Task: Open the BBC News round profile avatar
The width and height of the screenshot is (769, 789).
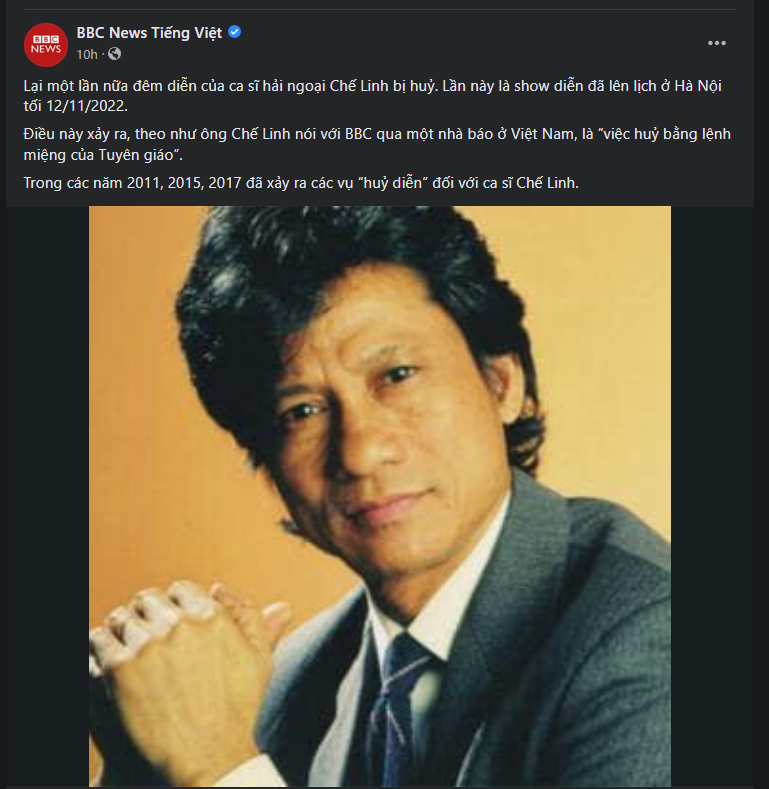Action: (46, 44)
